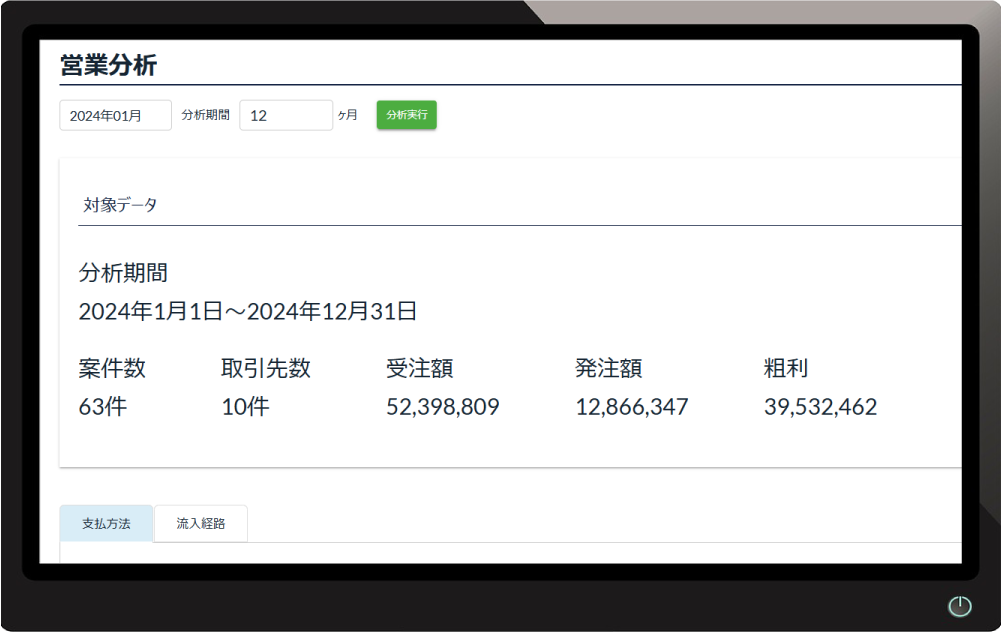Open the 2024年01月 month picker field

pos(115,115)
